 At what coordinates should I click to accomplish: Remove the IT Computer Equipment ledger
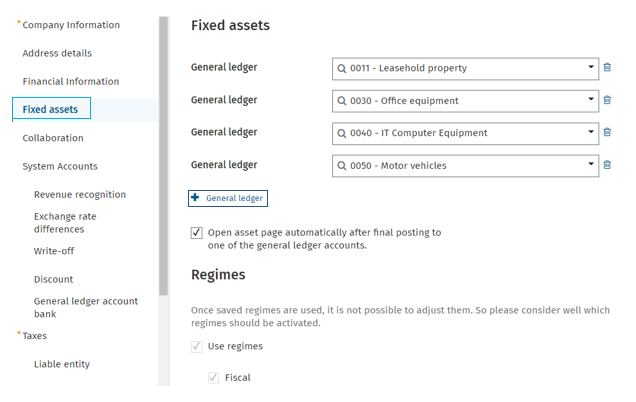(607, 132)
